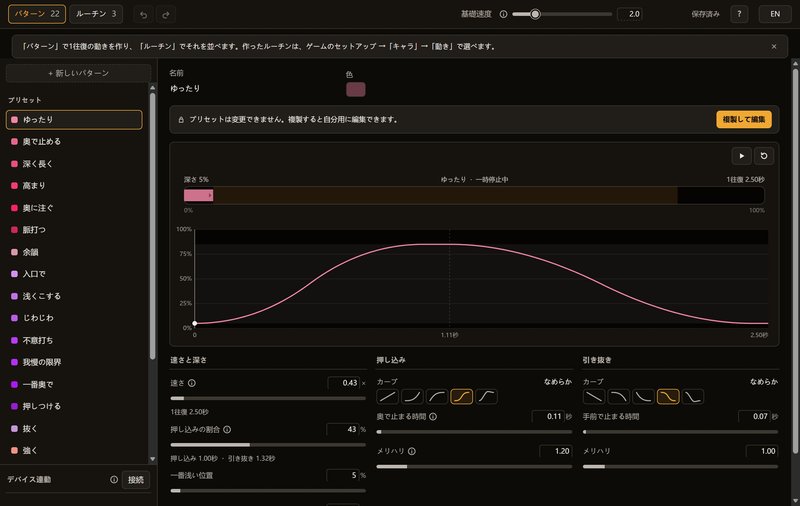Click the 奥で止まる時間 slider
This screenshot has height=506, width=800.
click(x=474, y=432)
